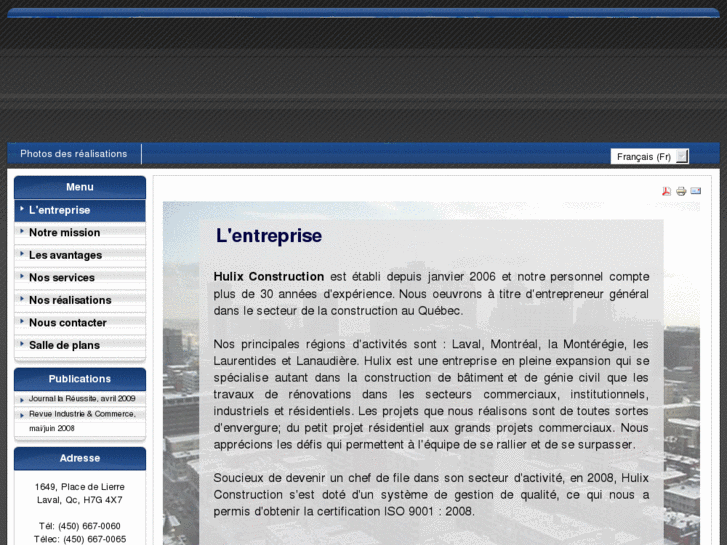This screenshot has height=545, width=727.
Task: Click the Publications panel header
Action: pyautogui.click(x=80, y=379)
